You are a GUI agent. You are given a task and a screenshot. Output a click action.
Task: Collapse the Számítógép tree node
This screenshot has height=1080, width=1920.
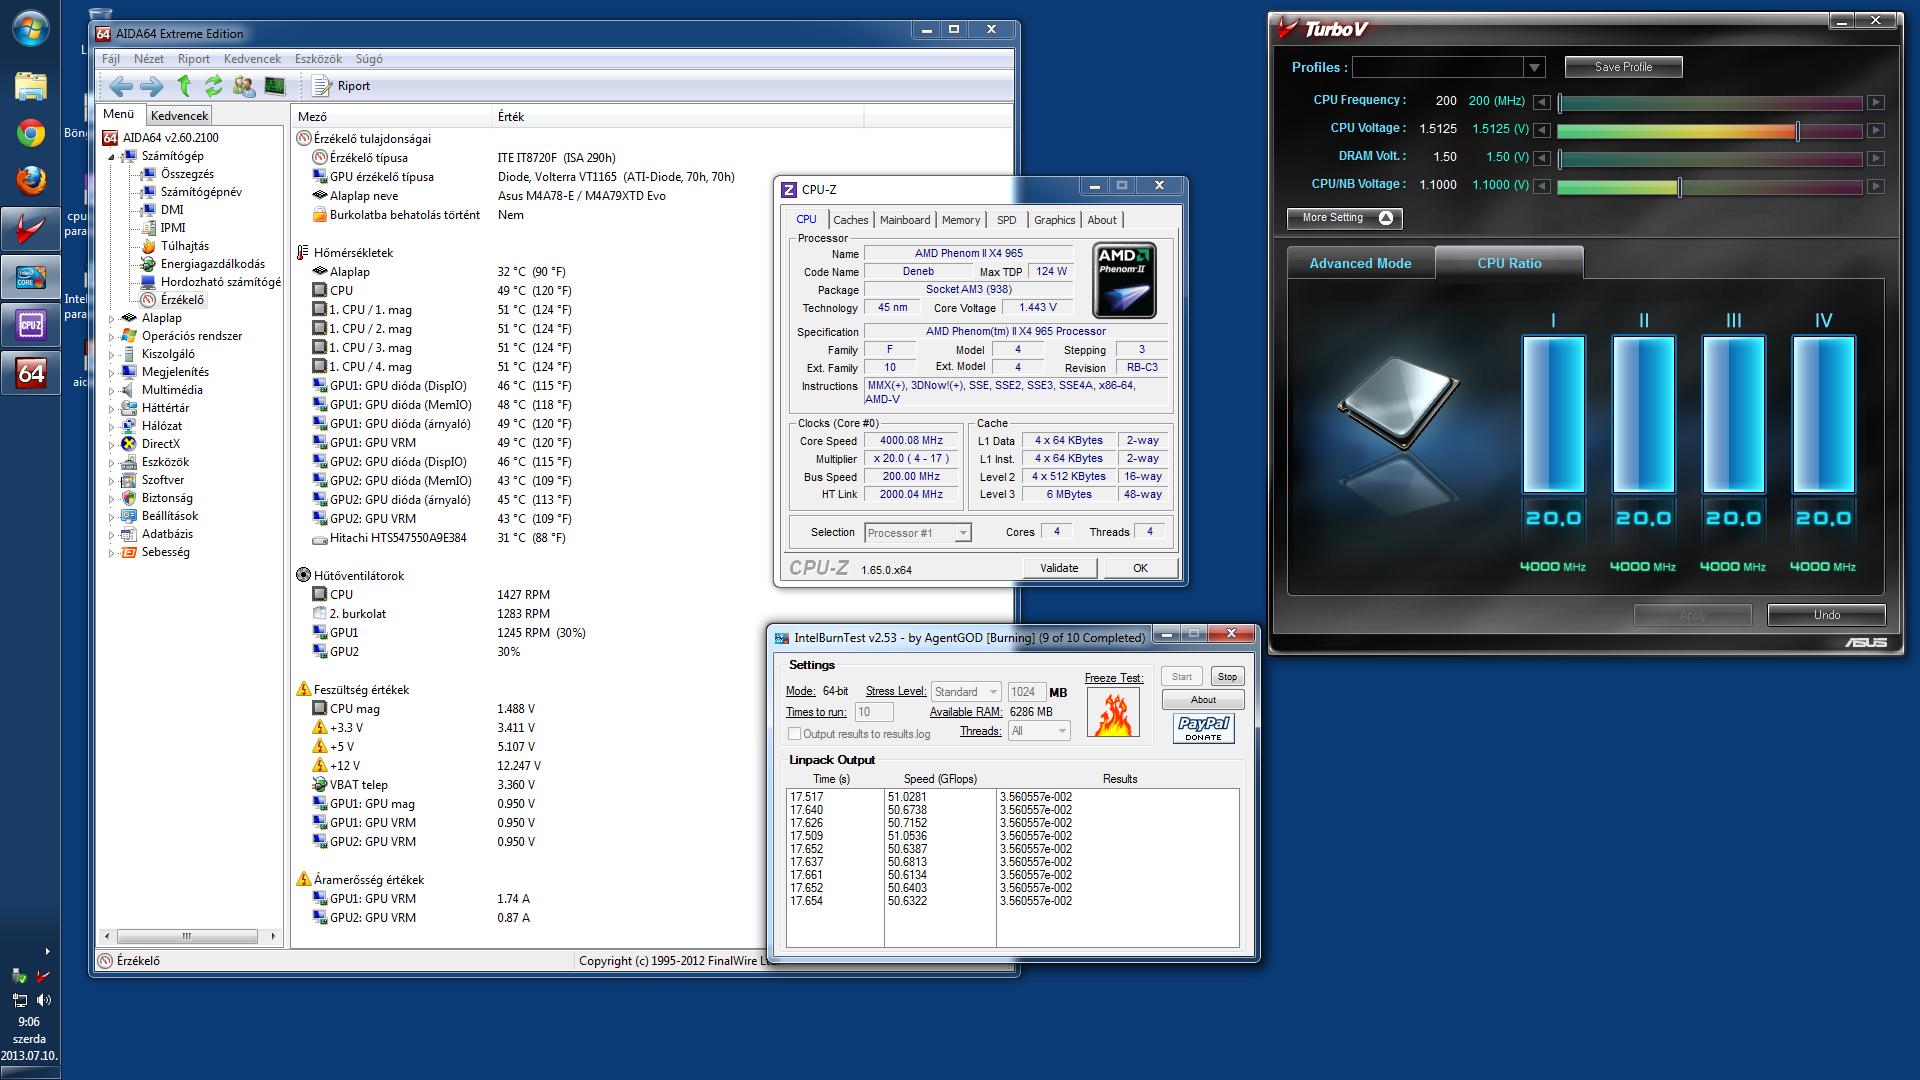click(x=112, y=157)
